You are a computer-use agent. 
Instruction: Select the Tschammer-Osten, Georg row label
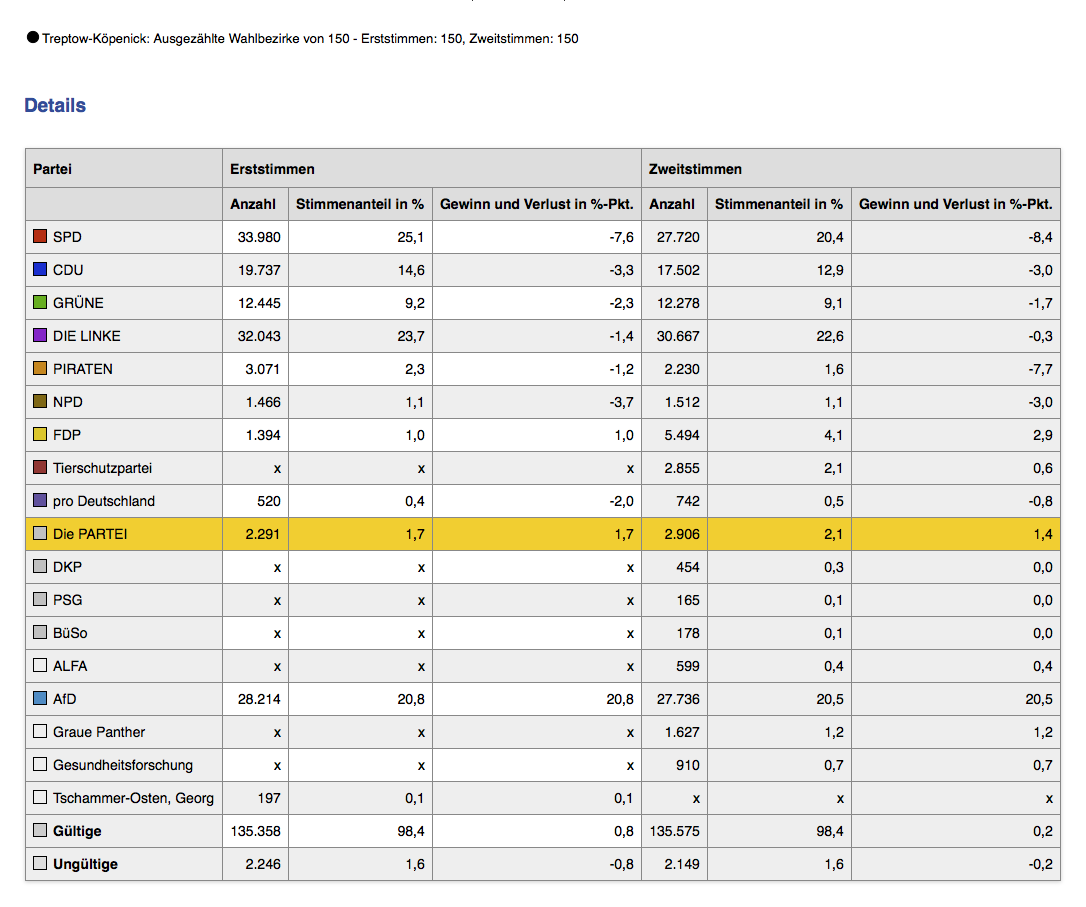(x=132, y=798)
